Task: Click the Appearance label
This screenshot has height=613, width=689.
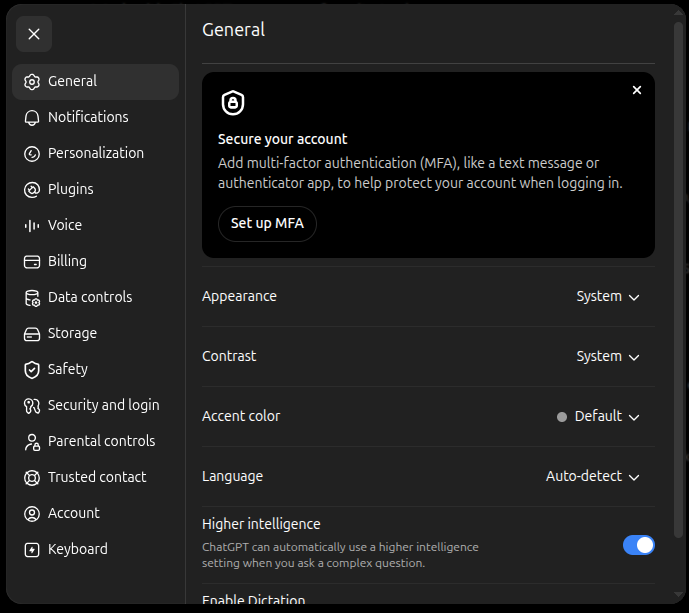Action: (239, 297)
